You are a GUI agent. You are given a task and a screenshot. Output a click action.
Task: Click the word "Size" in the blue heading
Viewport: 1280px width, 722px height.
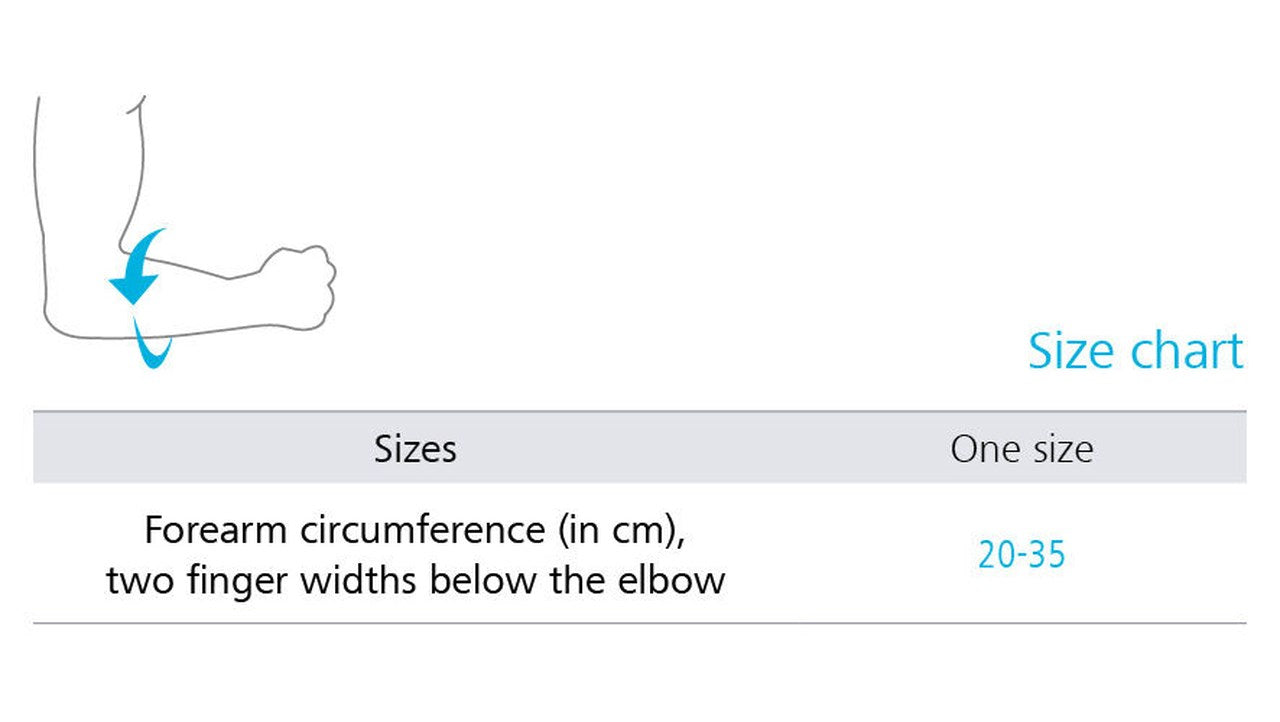[1072, 351]
